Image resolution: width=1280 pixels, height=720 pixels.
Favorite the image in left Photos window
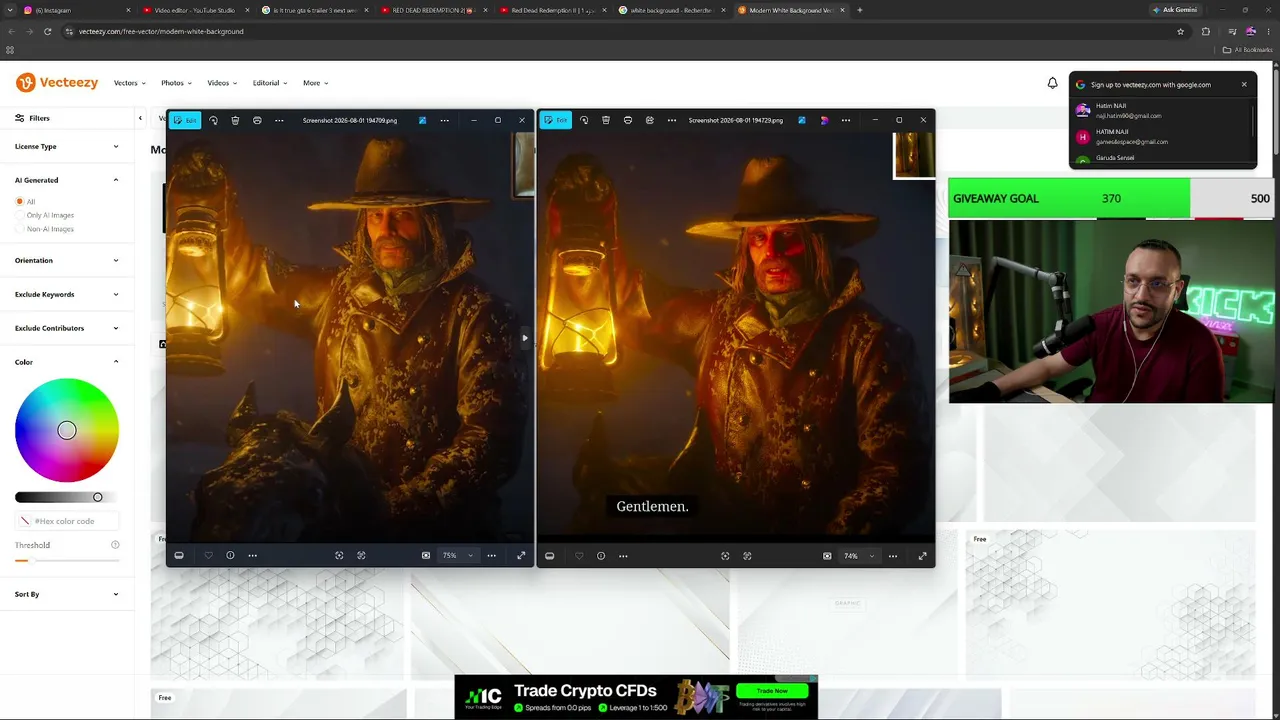(x=208, y=556)
